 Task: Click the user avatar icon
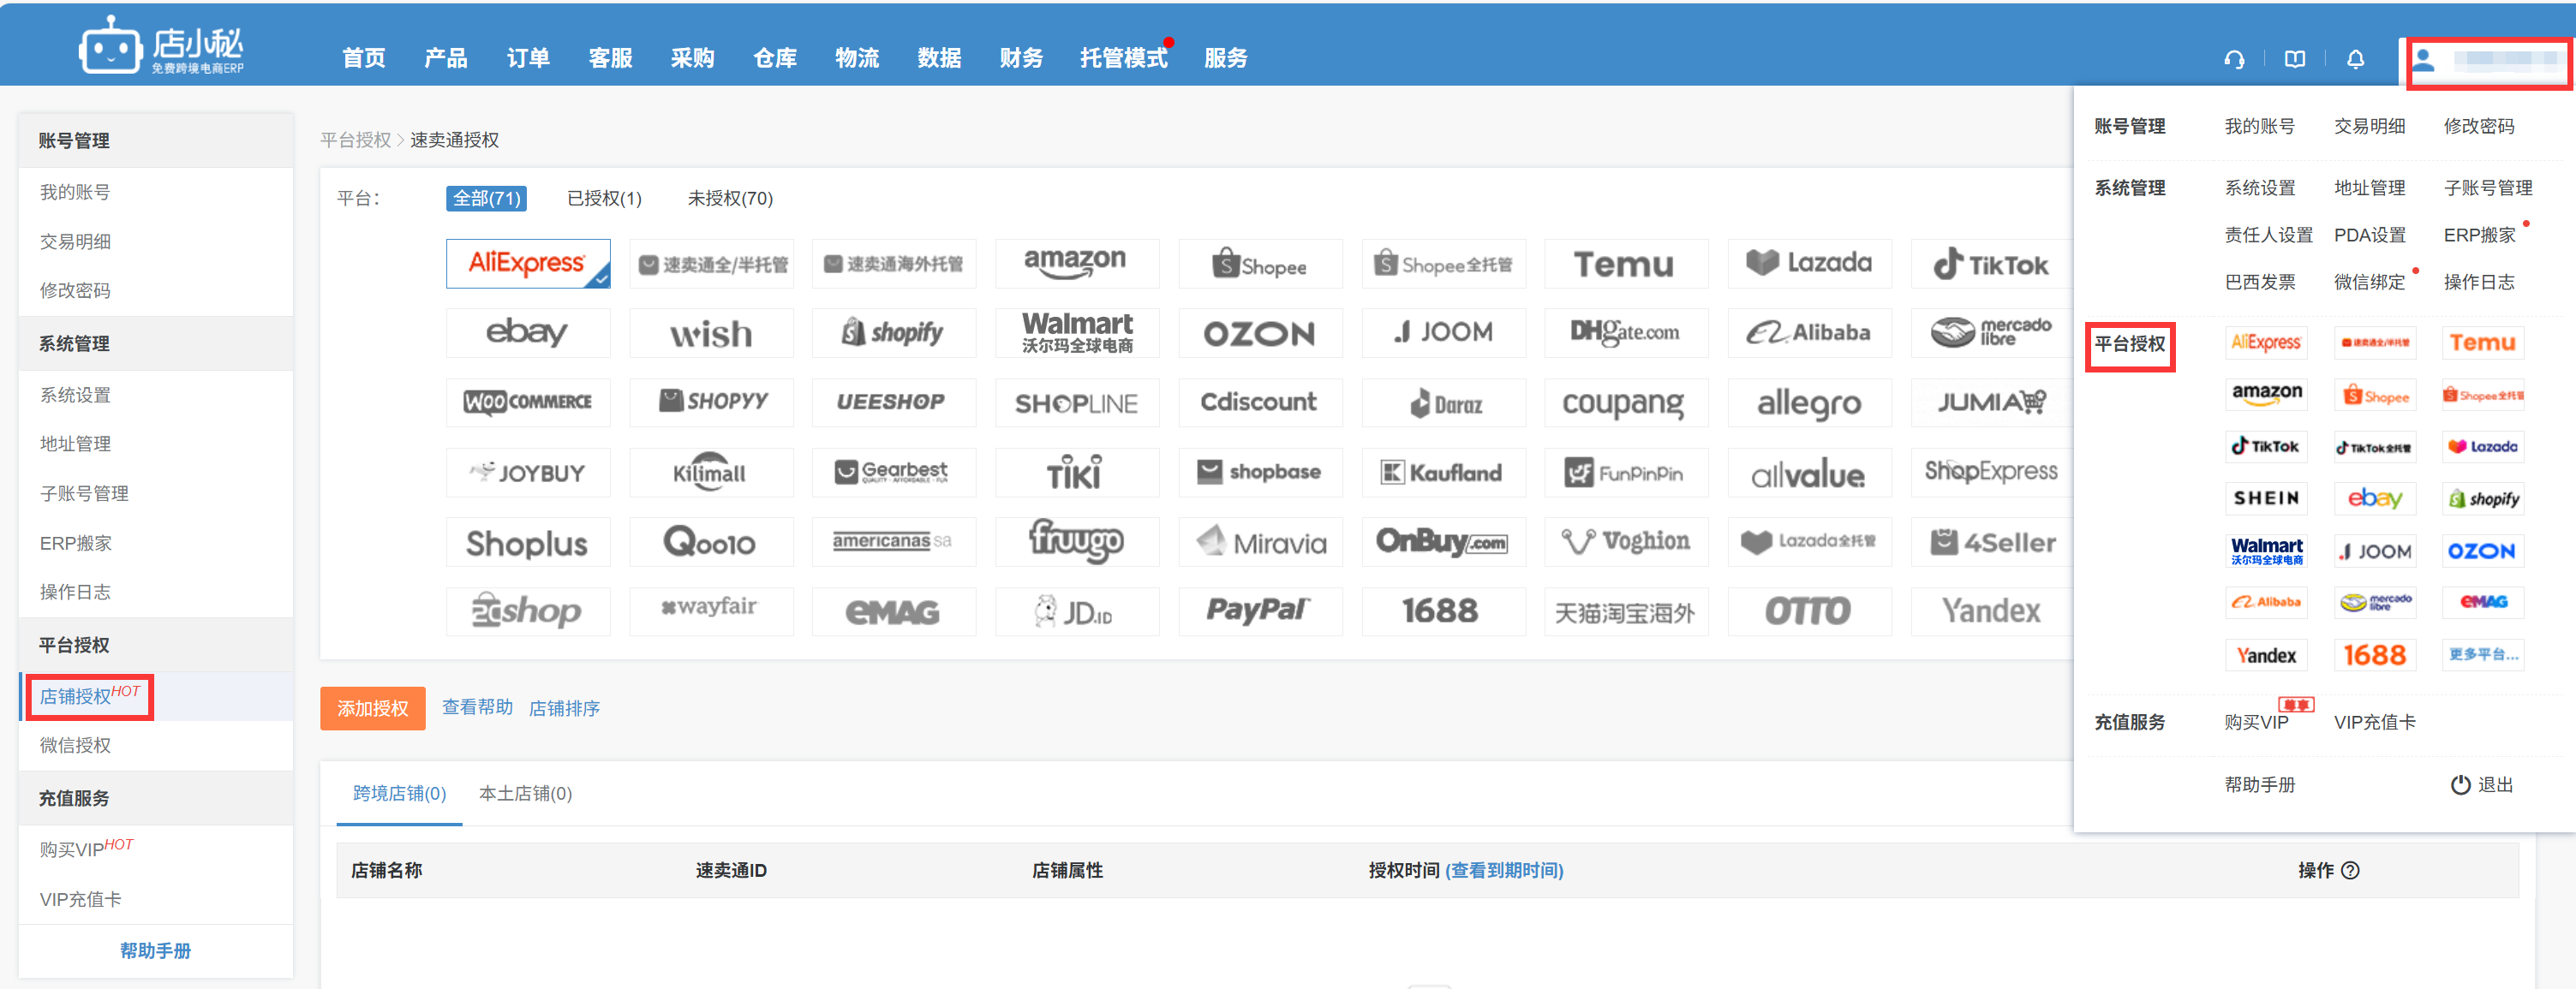[x=2424, y=60]
